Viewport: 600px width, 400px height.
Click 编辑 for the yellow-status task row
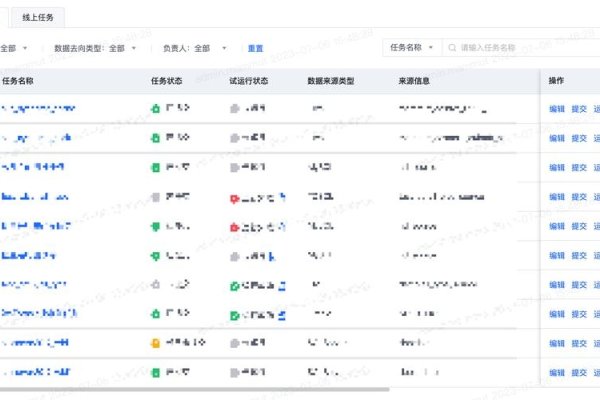557,344
